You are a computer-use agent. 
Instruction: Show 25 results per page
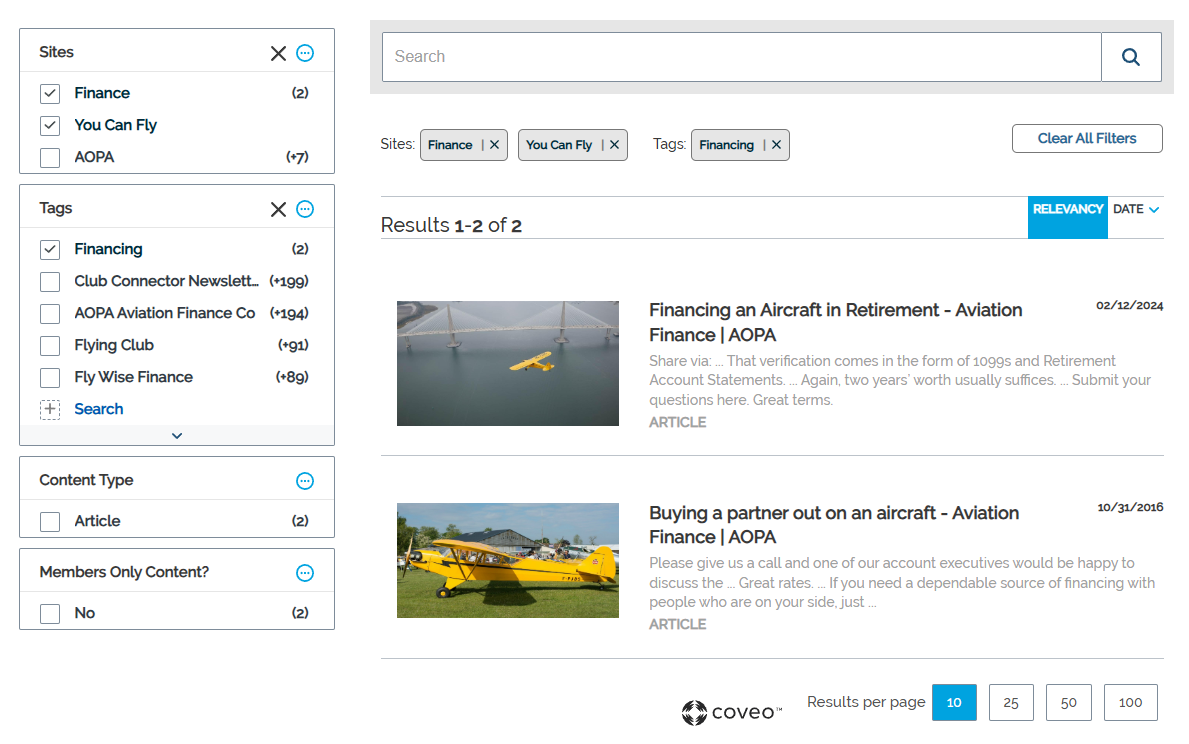(1011, 702)
